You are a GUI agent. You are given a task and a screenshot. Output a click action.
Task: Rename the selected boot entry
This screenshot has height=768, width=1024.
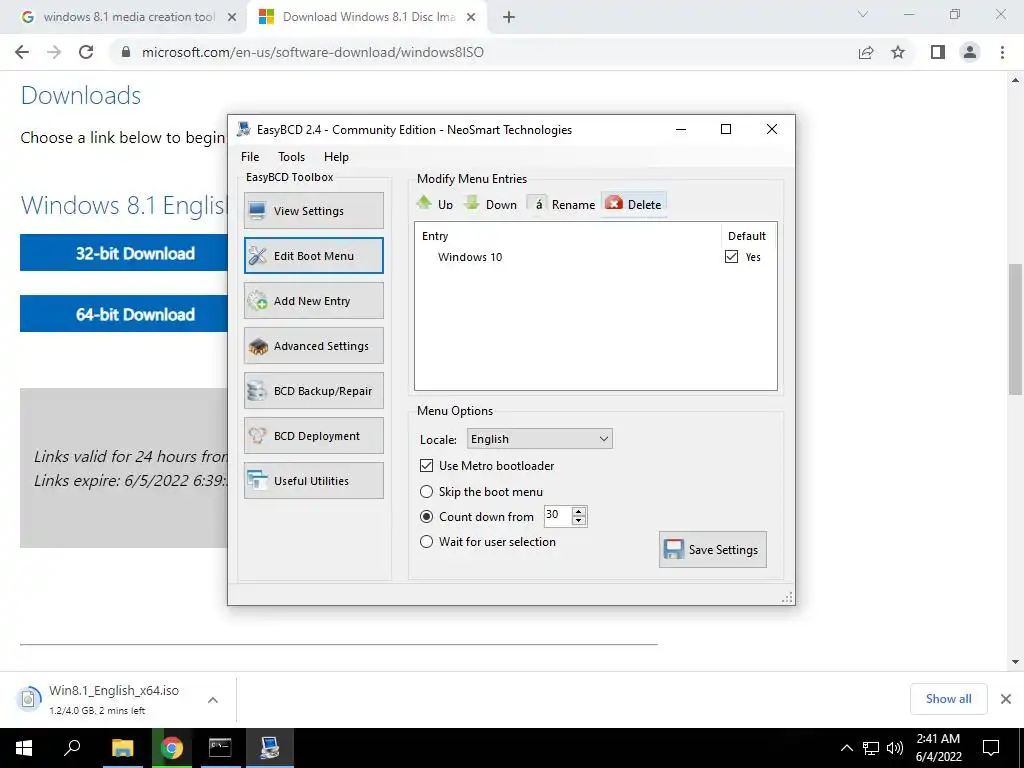coord(562,204)
